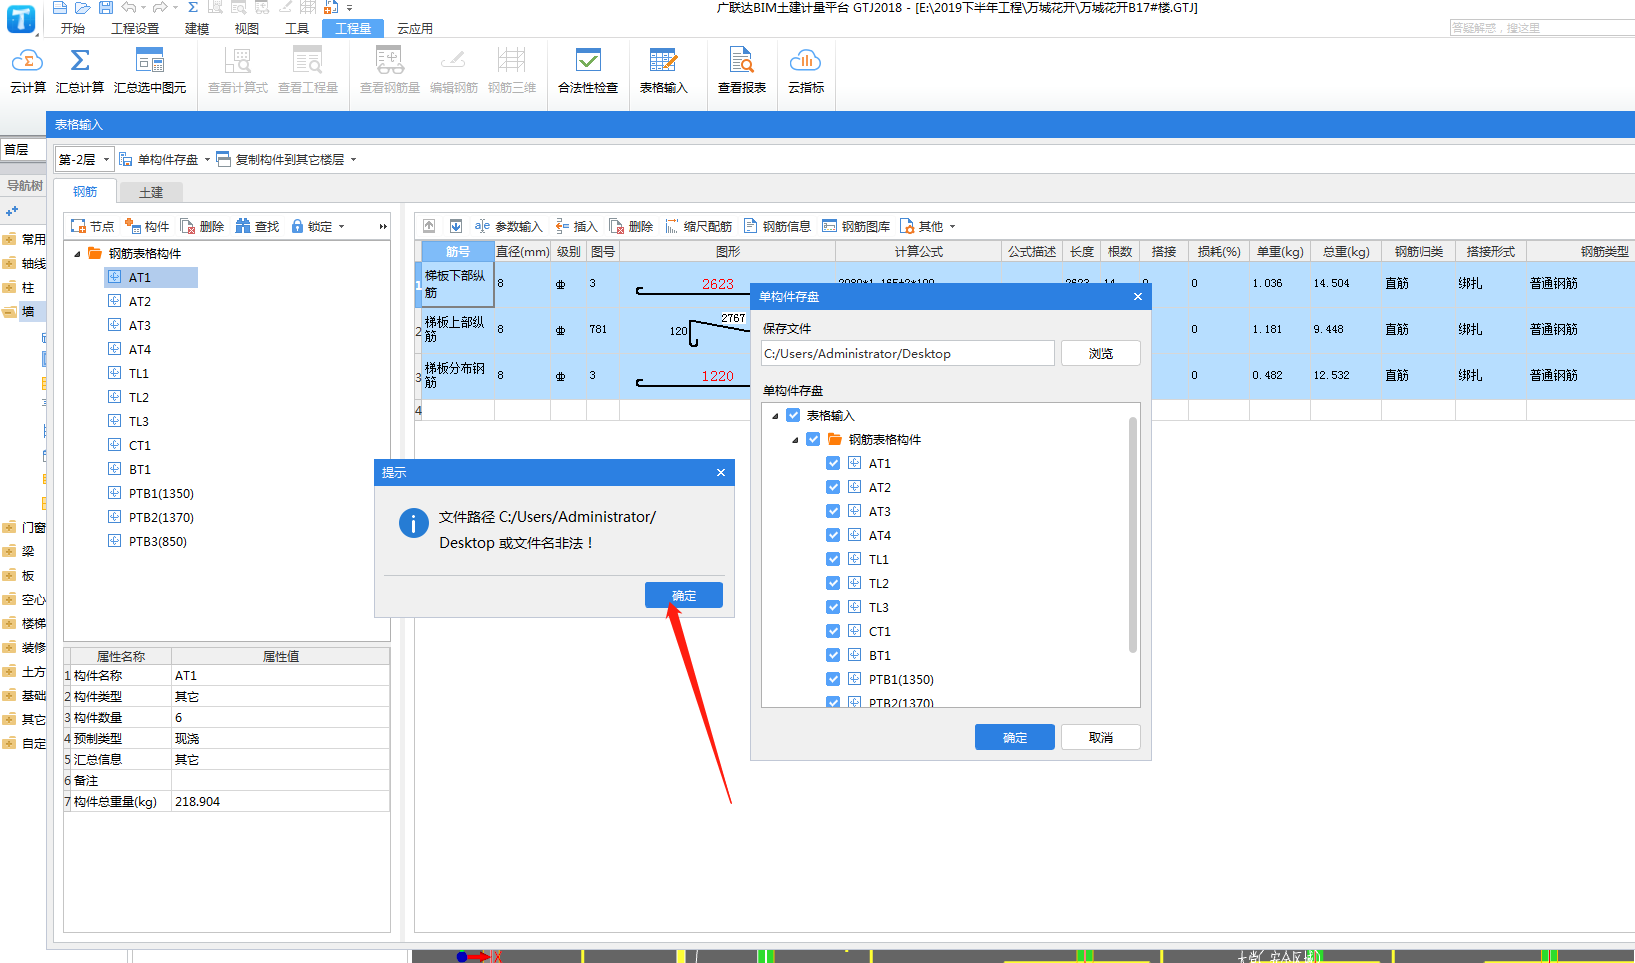Collapse 表格输入 node in save dialog
The image size is (1635, 963).
pyautogui.click(x=775, y=416)
